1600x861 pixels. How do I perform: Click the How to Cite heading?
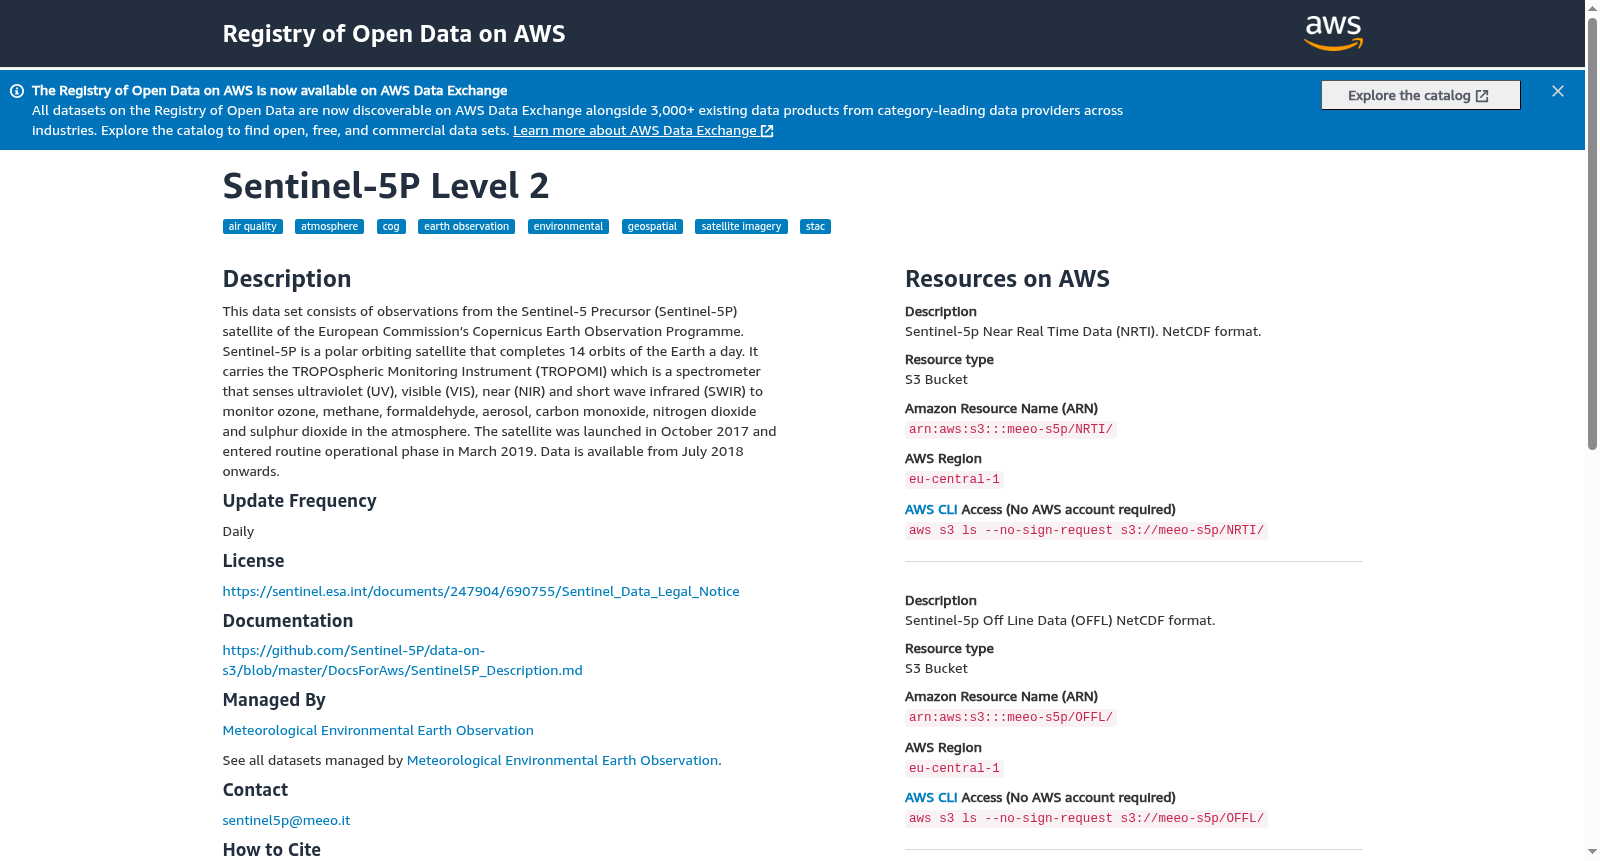pyautogui.click(x=271, y=850)
